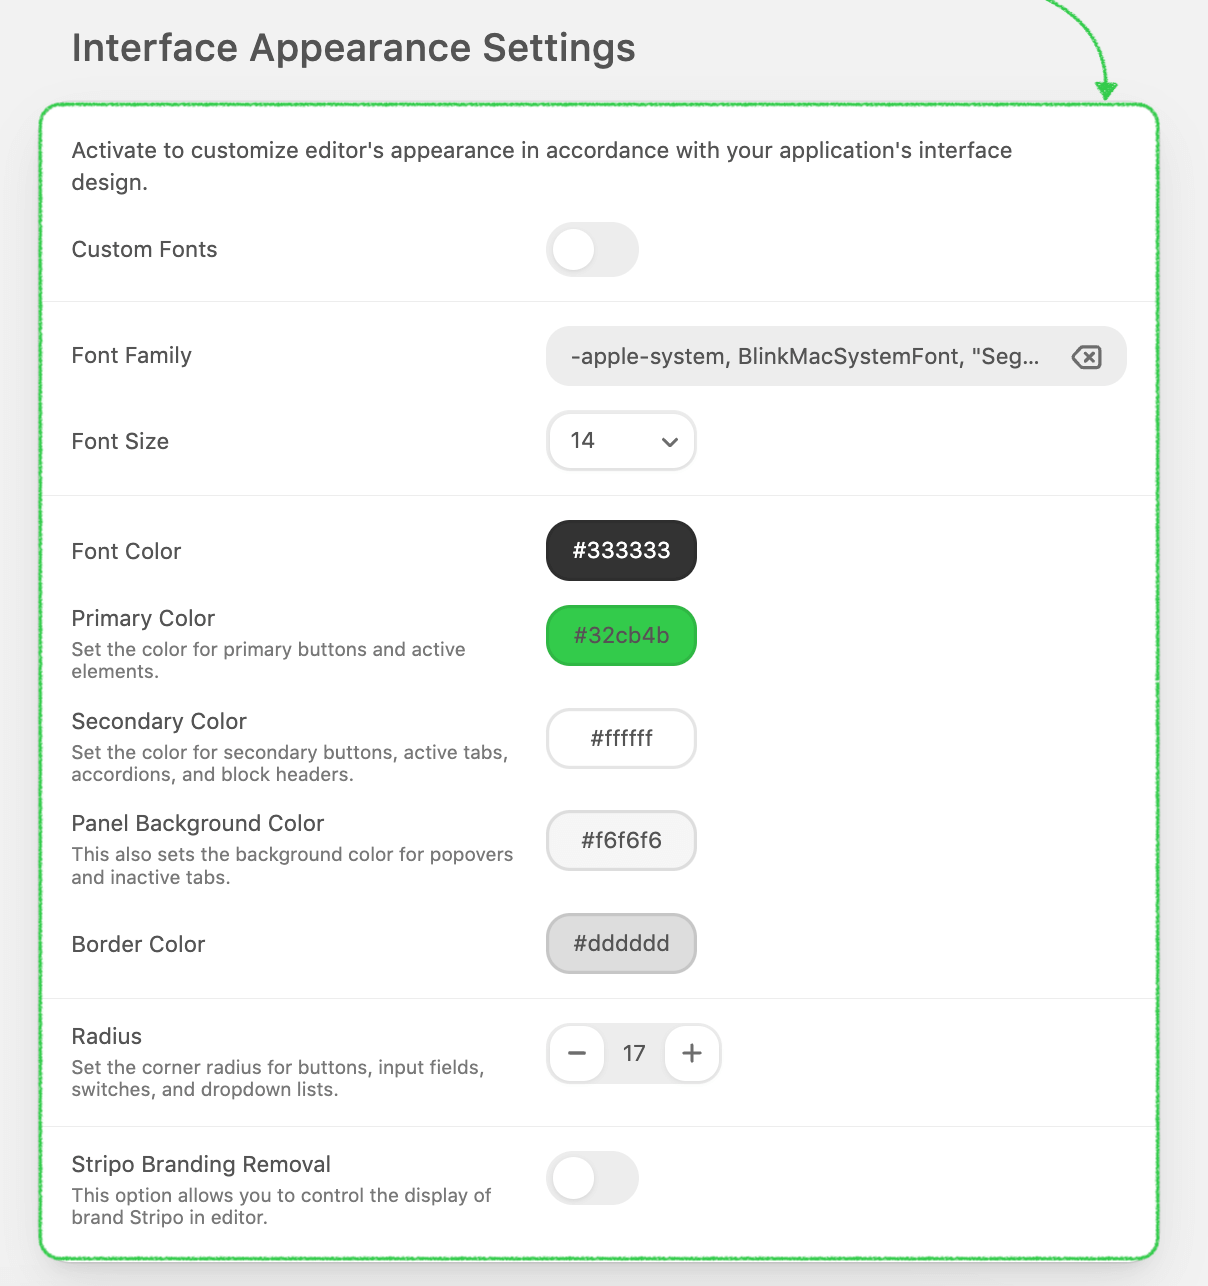Click the Custom Fonts label
This screenshot has height=1286, width=1208.
pyautogui.click(x=145, y=250)
